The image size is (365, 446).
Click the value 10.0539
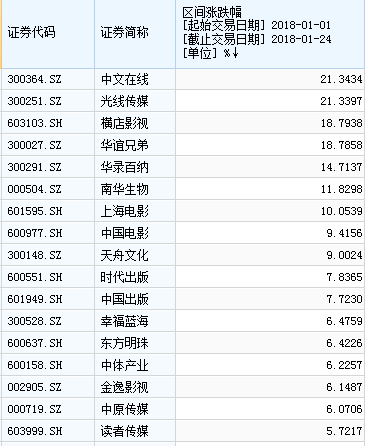pos(341,211)
